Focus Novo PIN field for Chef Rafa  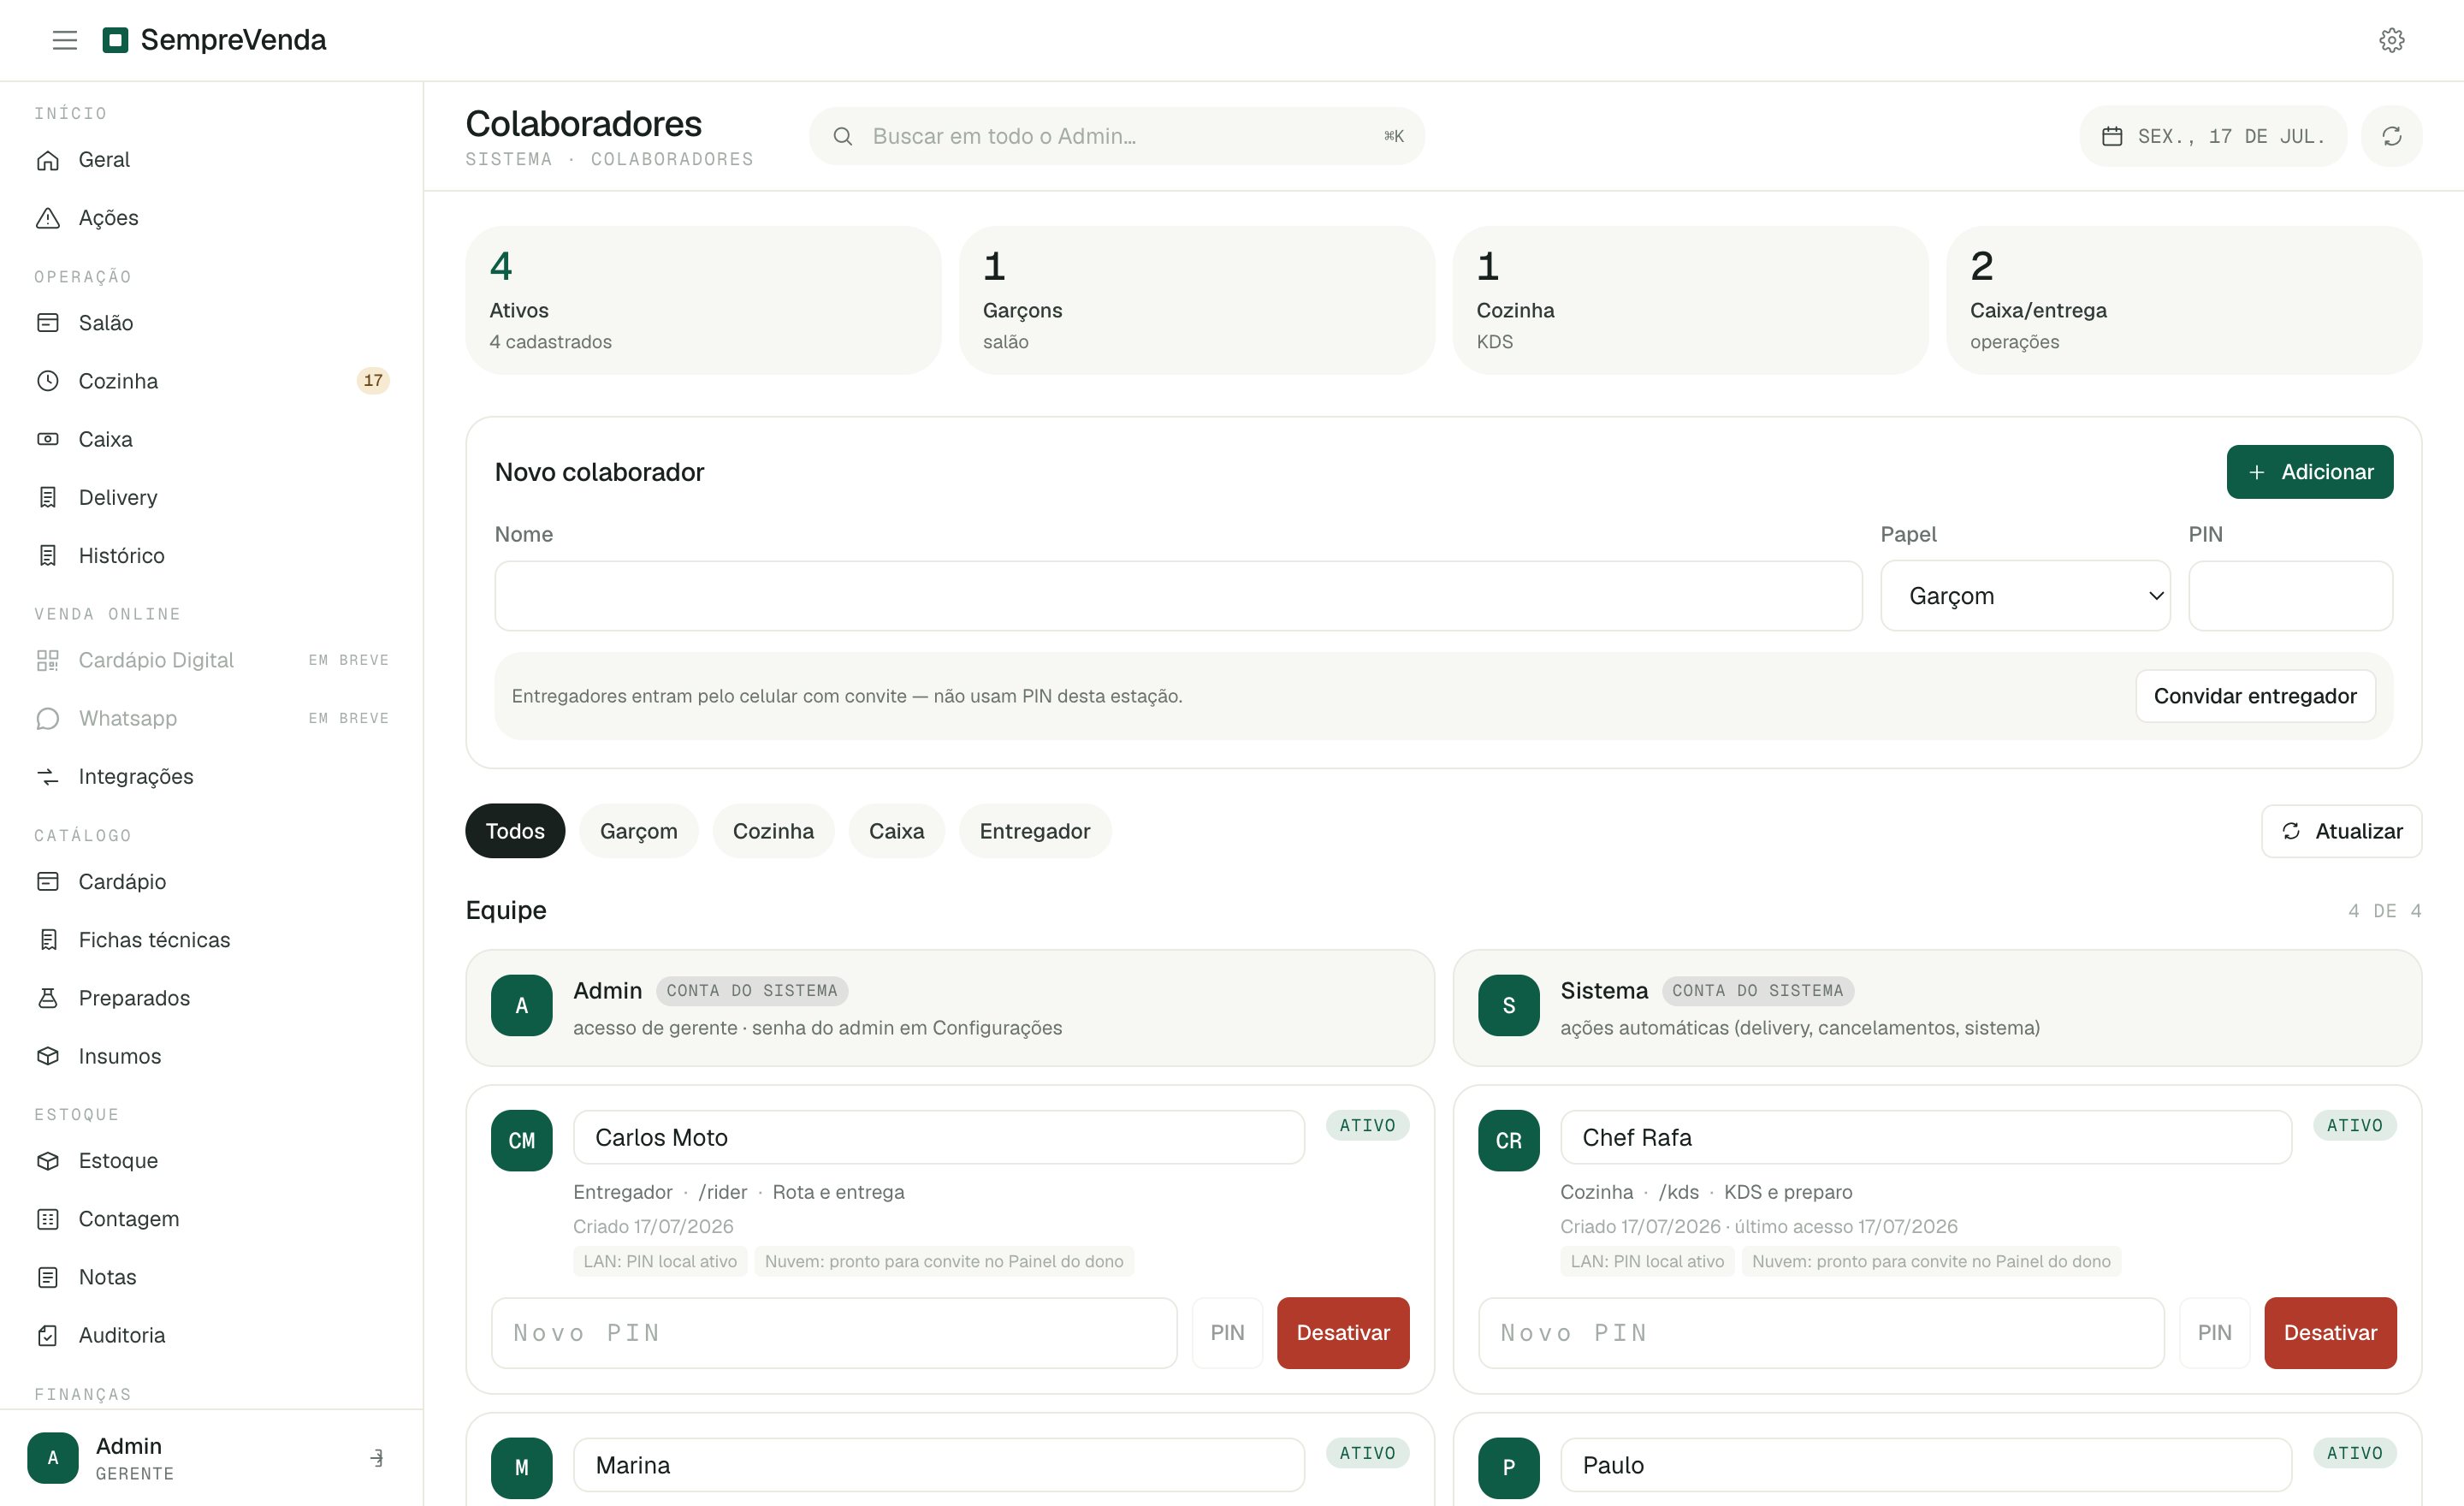tap(1821, 1333)
